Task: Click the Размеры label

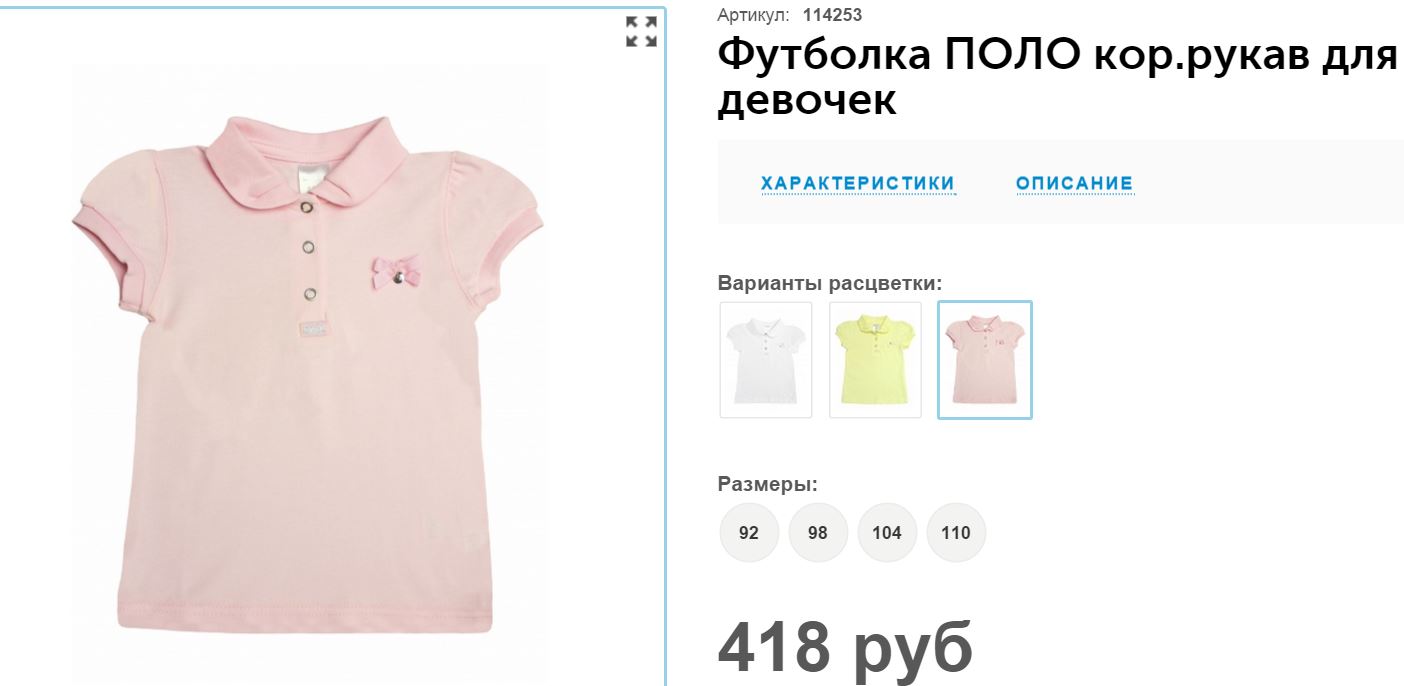Action: 768,485
